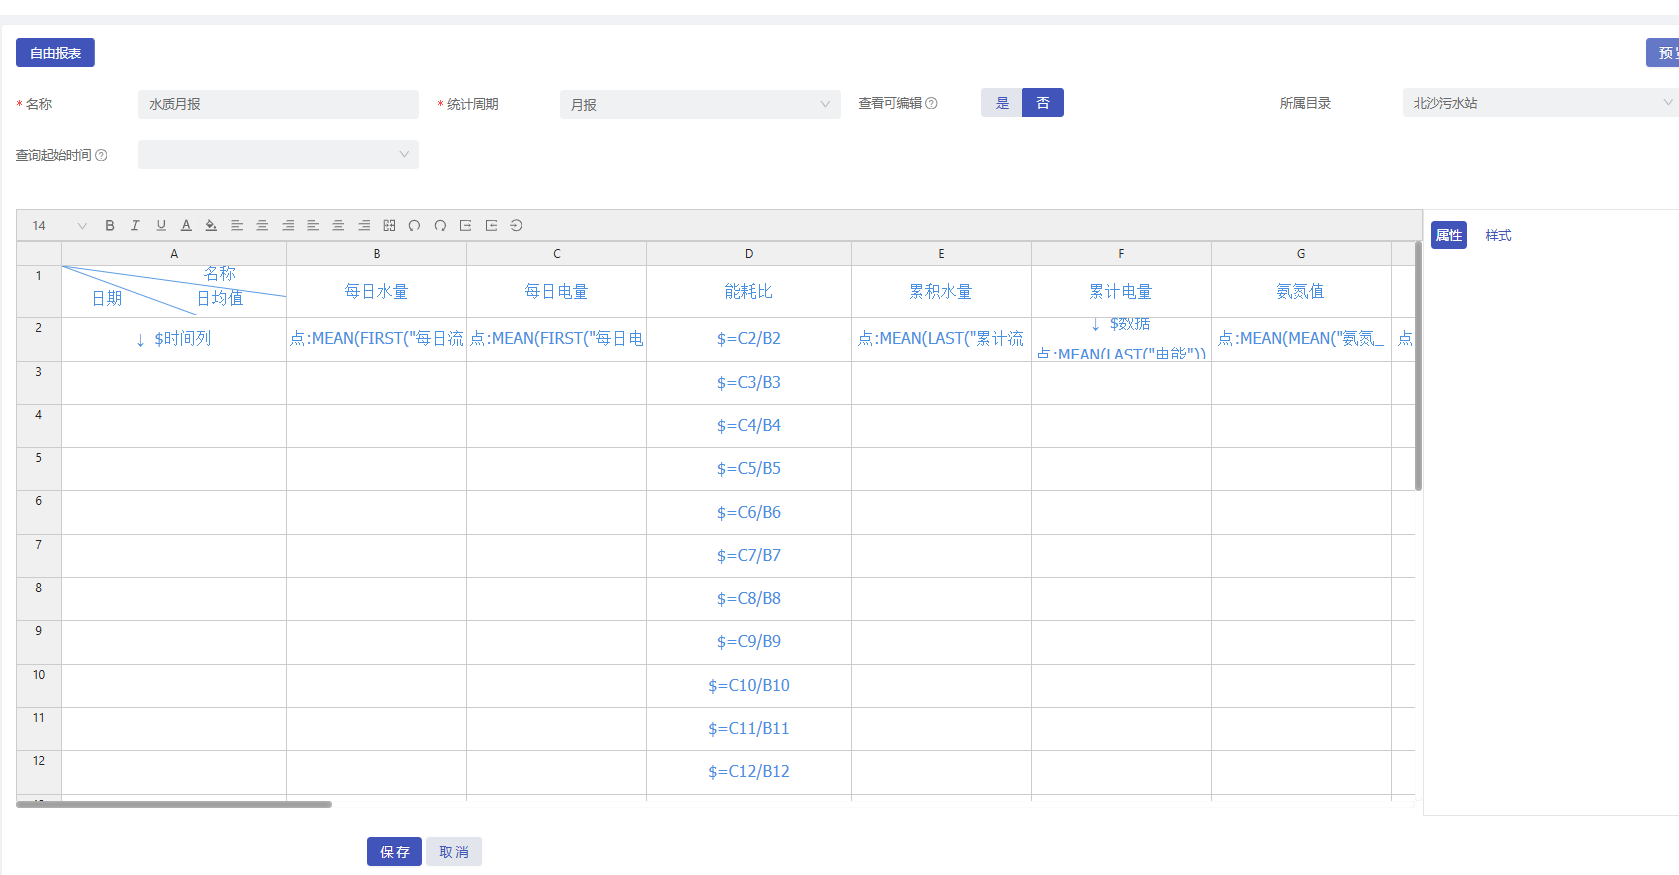Select column G header
This screenshot has width=1679, height=875.
pos(1301,254)
